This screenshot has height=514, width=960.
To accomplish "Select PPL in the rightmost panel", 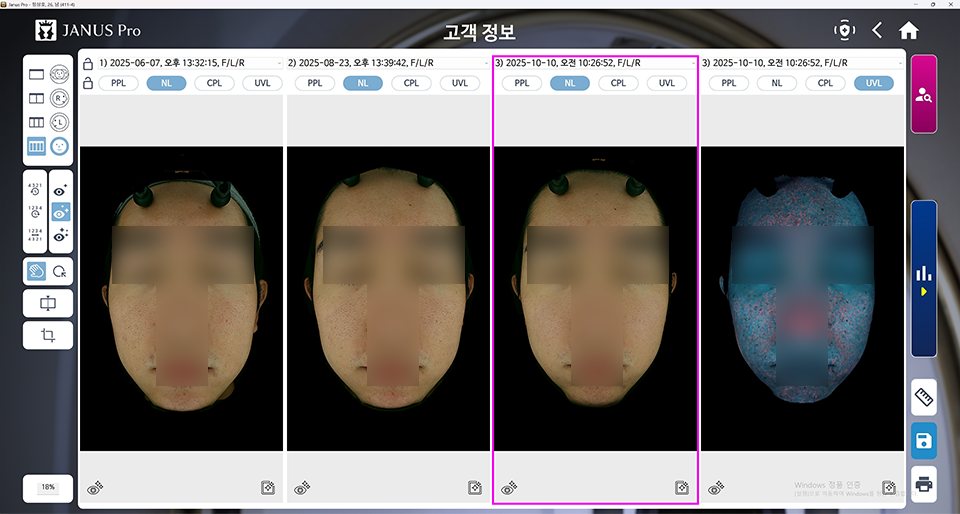I will [729, 83].
